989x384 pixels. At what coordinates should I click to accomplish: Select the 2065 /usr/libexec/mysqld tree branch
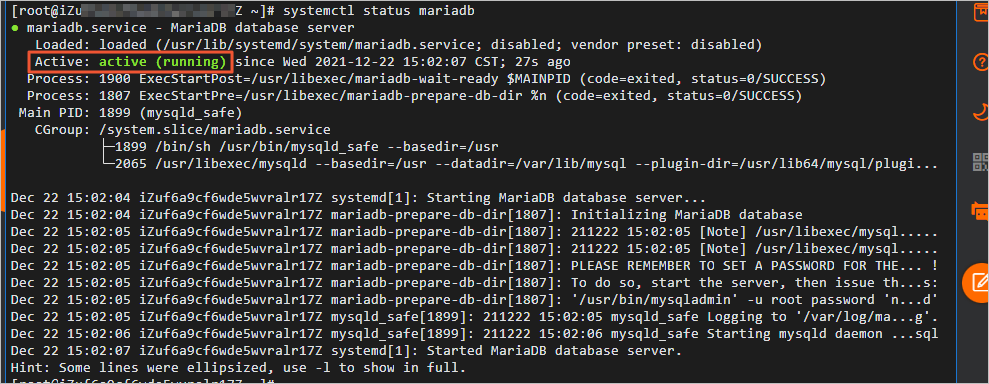519,164
